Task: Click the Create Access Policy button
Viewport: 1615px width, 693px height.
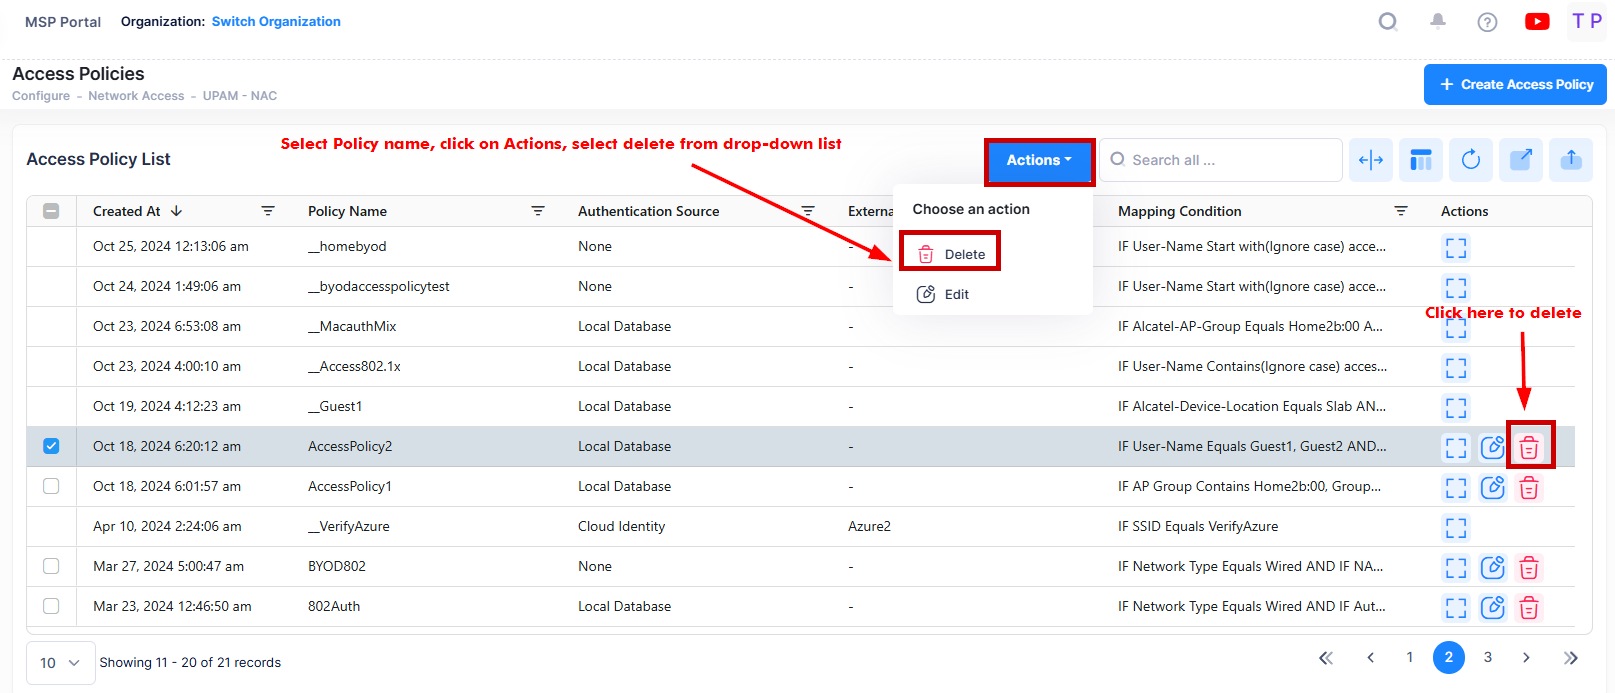Action: pyautogui.click(x=1514, y=84)
